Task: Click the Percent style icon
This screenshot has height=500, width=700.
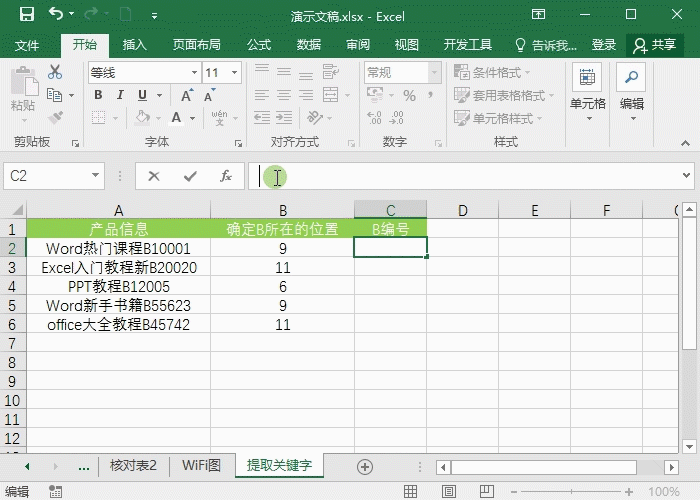Action: point(409,95)
